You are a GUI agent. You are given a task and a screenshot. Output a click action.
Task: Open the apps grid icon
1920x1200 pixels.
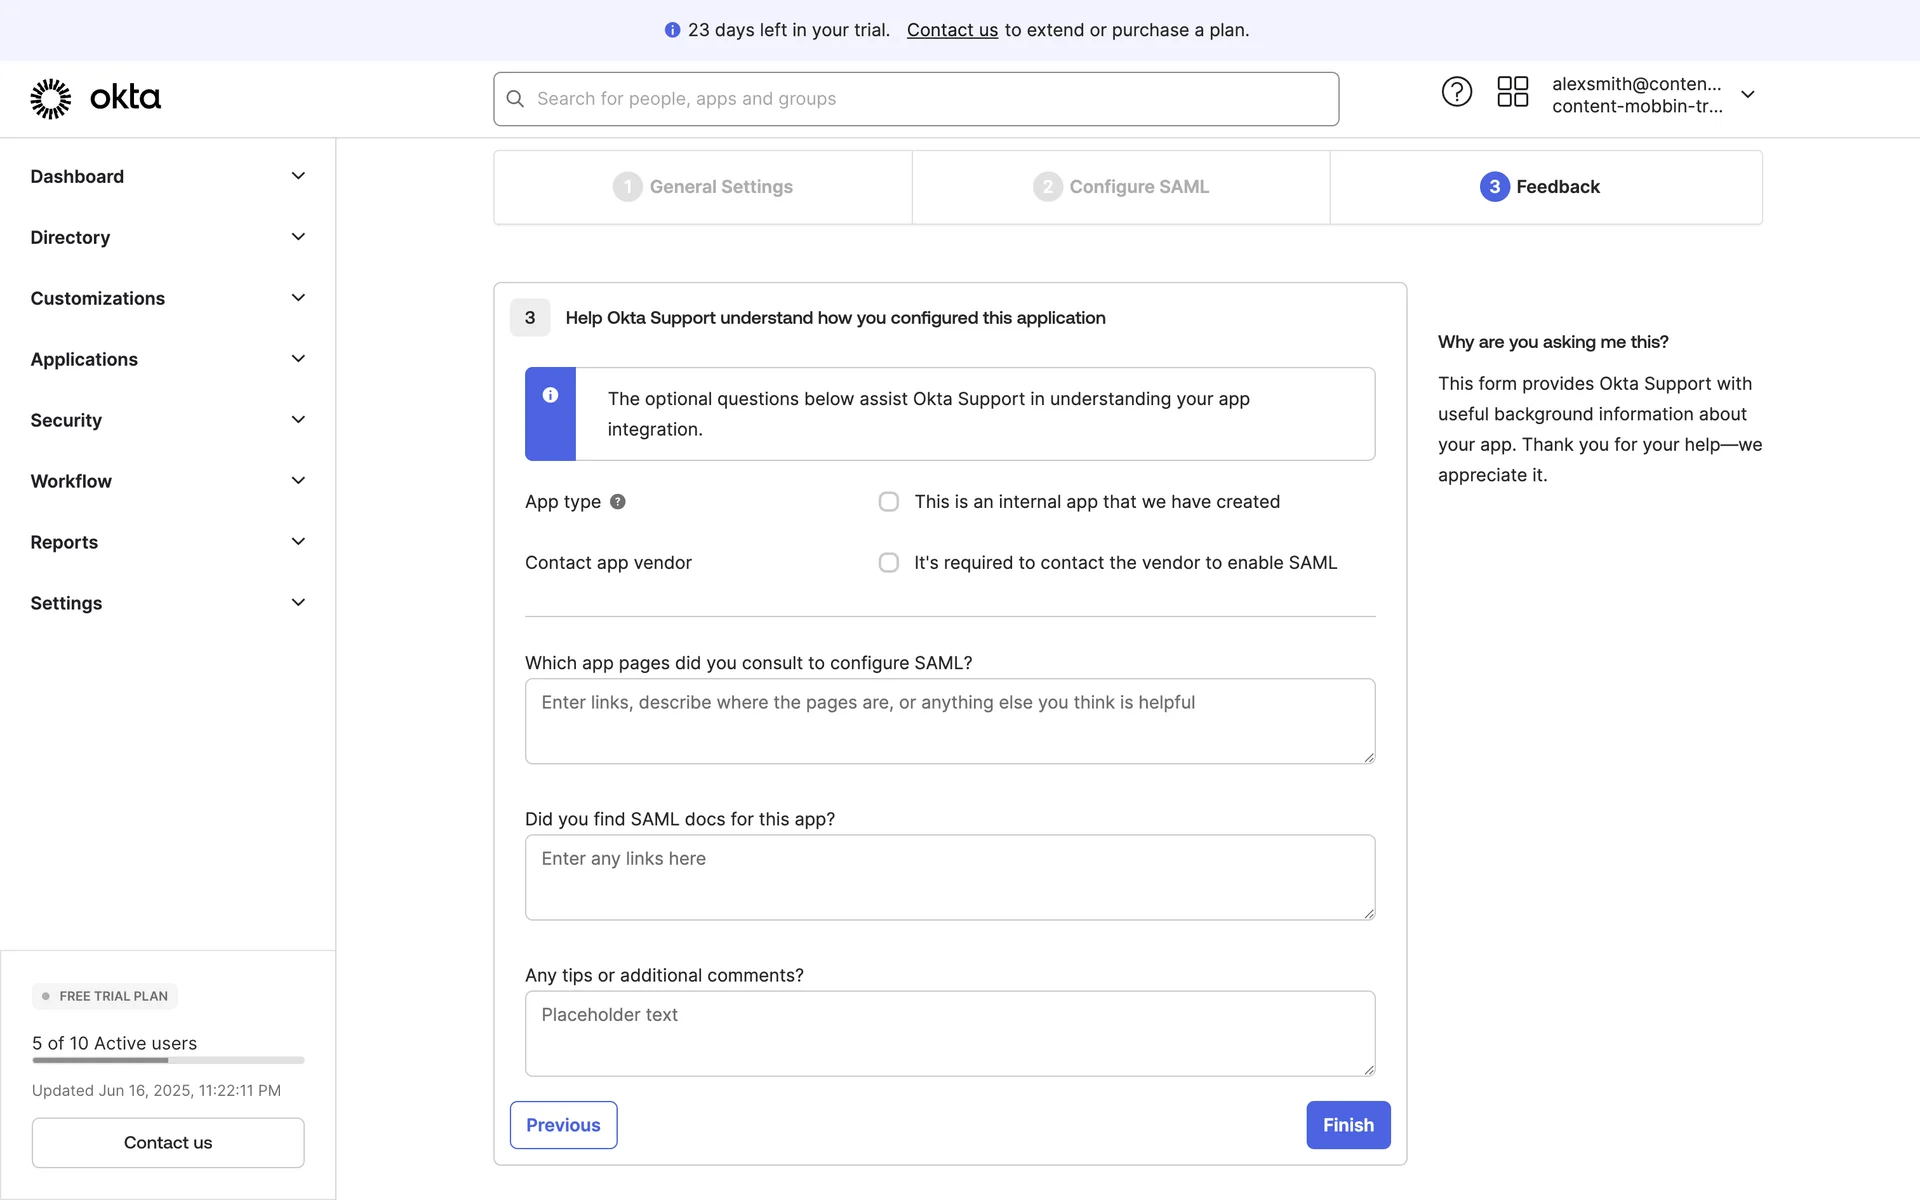coord(1512,92)
